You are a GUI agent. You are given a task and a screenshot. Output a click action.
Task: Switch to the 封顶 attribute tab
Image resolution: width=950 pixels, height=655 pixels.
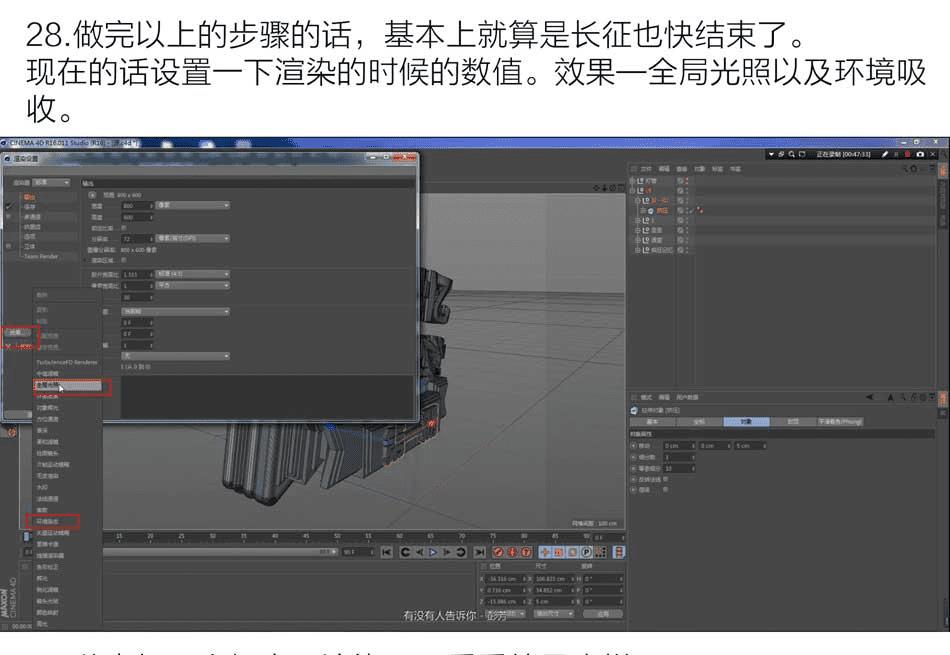pos(792,421)
